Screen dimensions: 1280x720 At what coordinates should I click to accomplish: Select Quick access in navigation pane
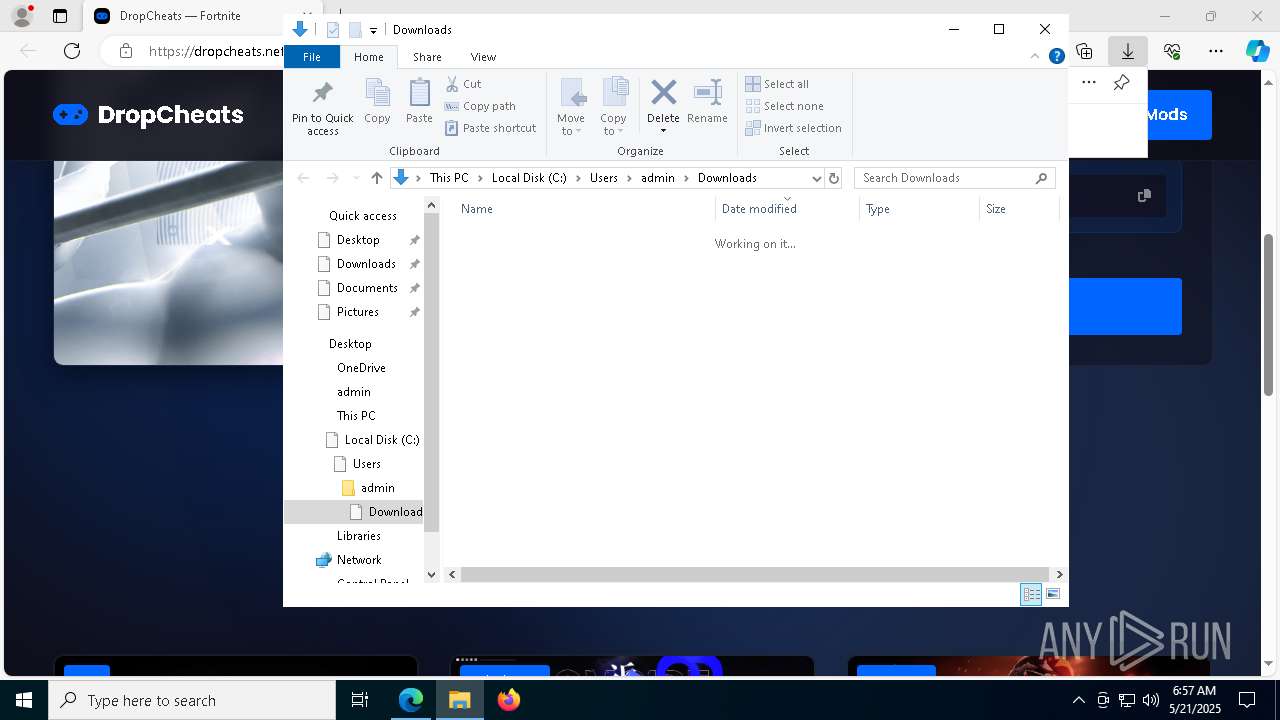point(362,216)
